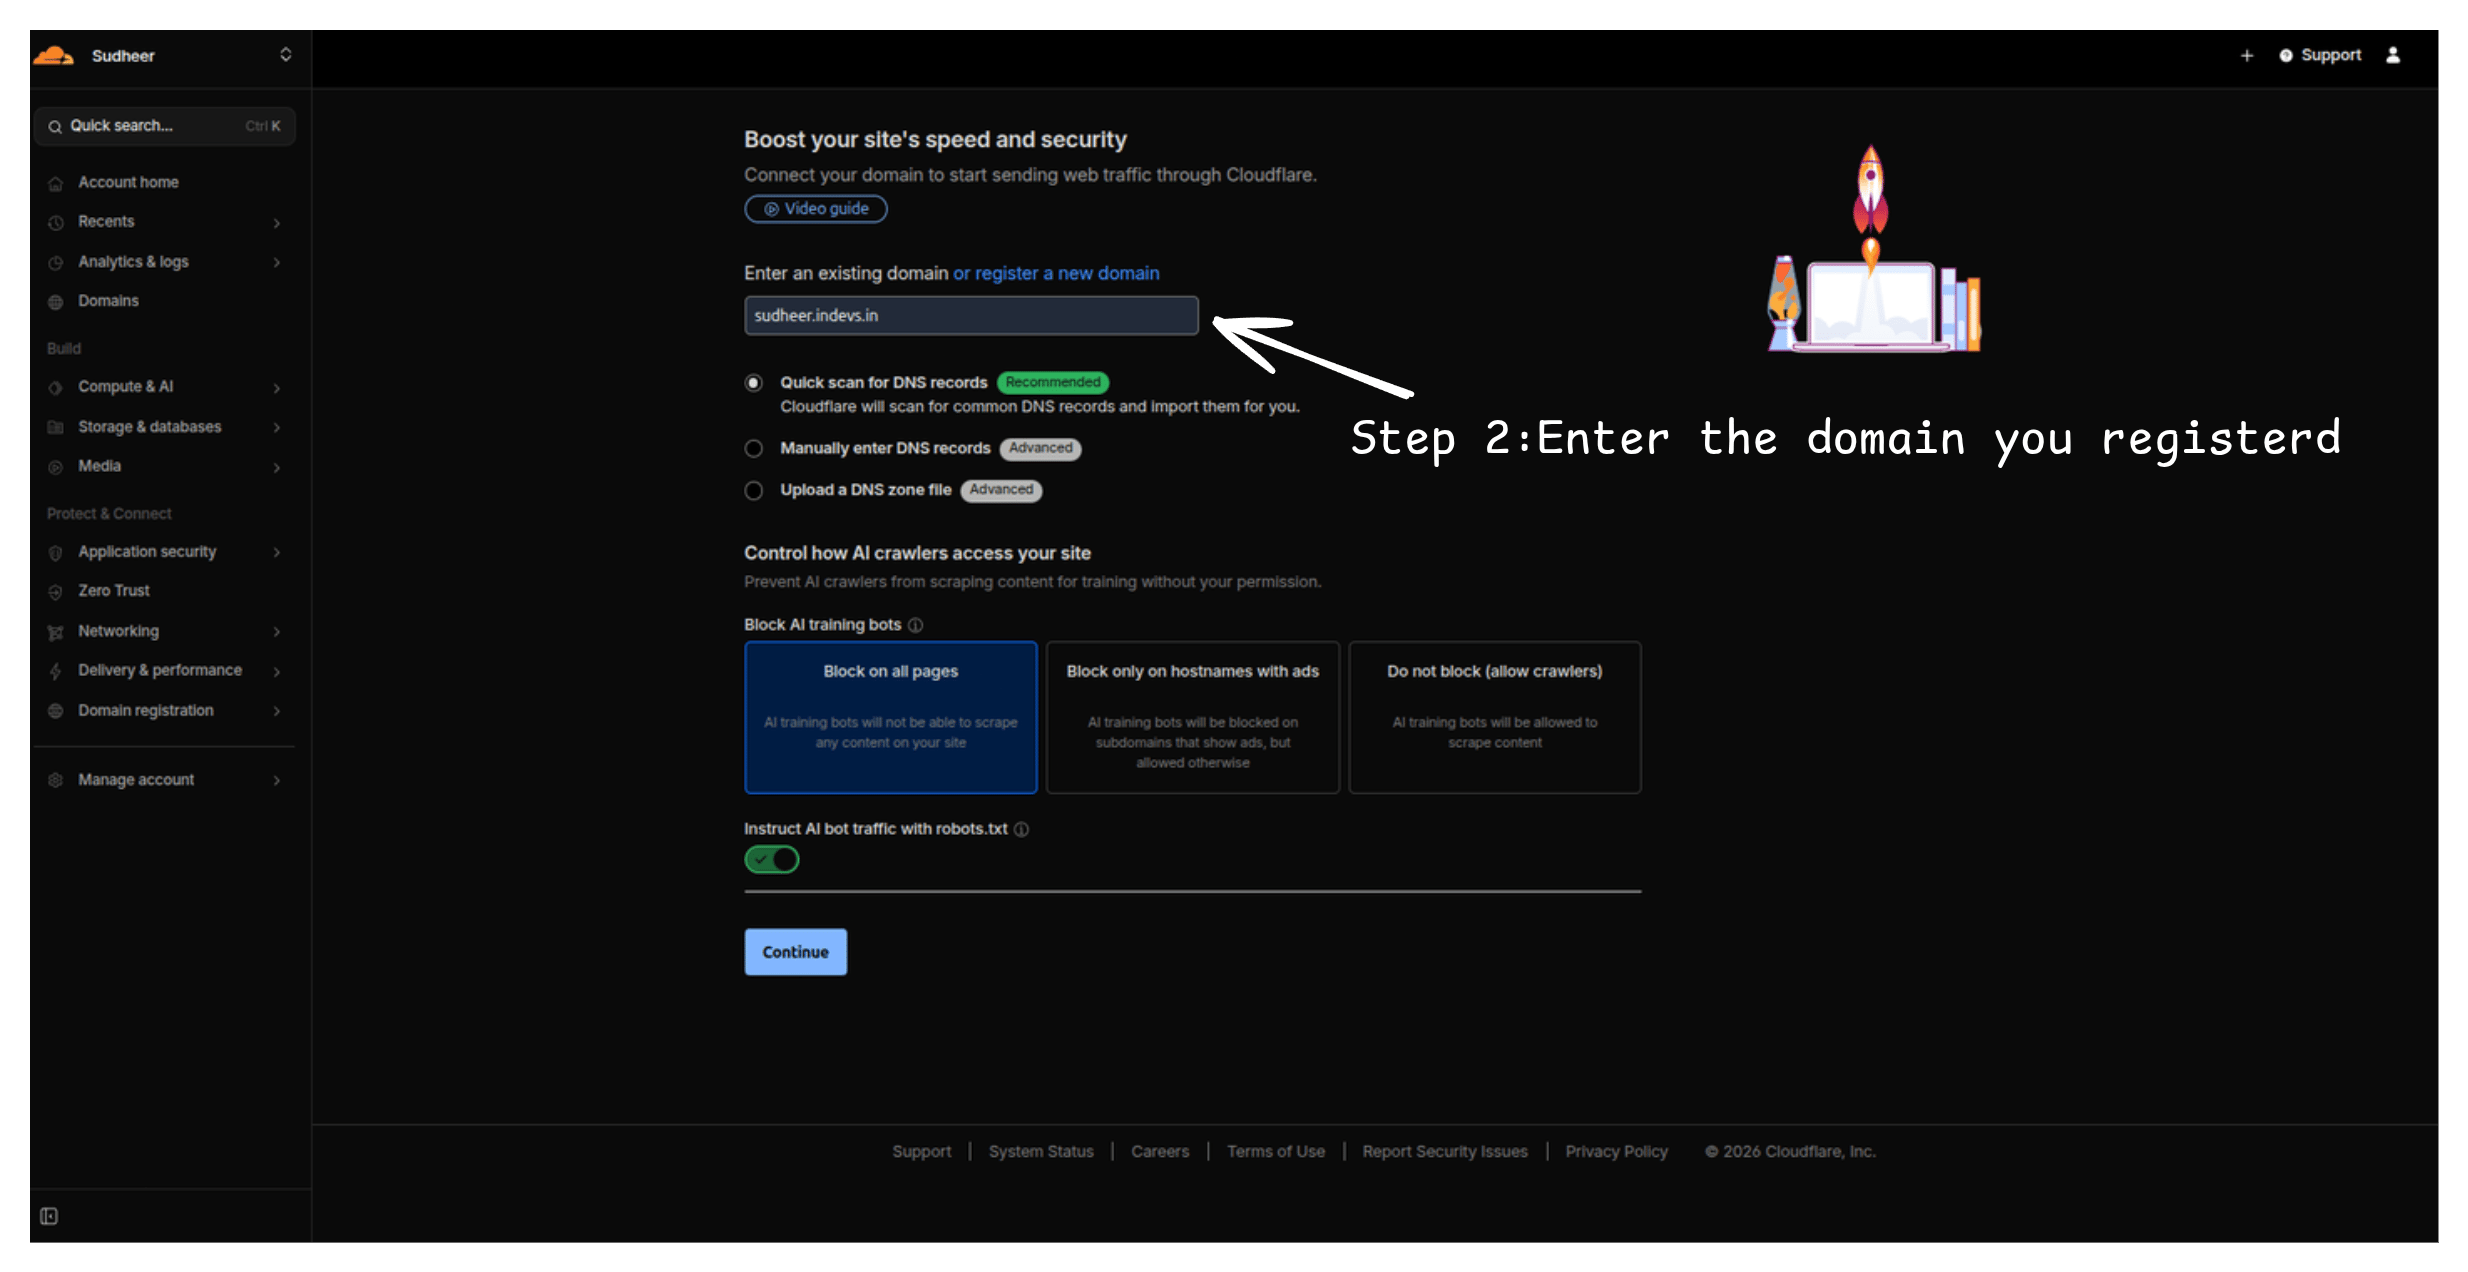Click the Continue button

pyautogui.click(x=796, y=952)
